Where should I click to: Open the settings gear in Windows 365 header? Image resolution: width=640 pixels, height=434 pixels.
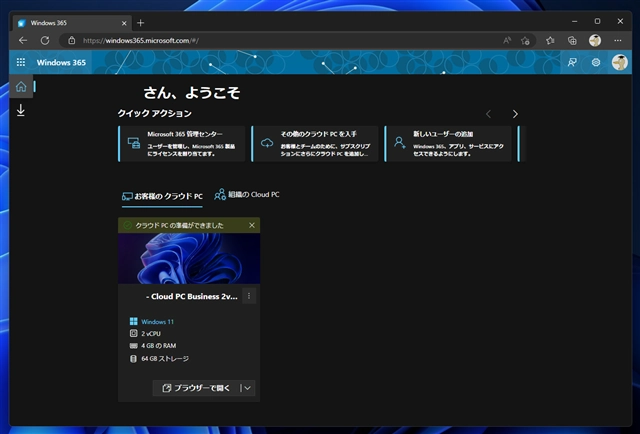tap(596, 62)
